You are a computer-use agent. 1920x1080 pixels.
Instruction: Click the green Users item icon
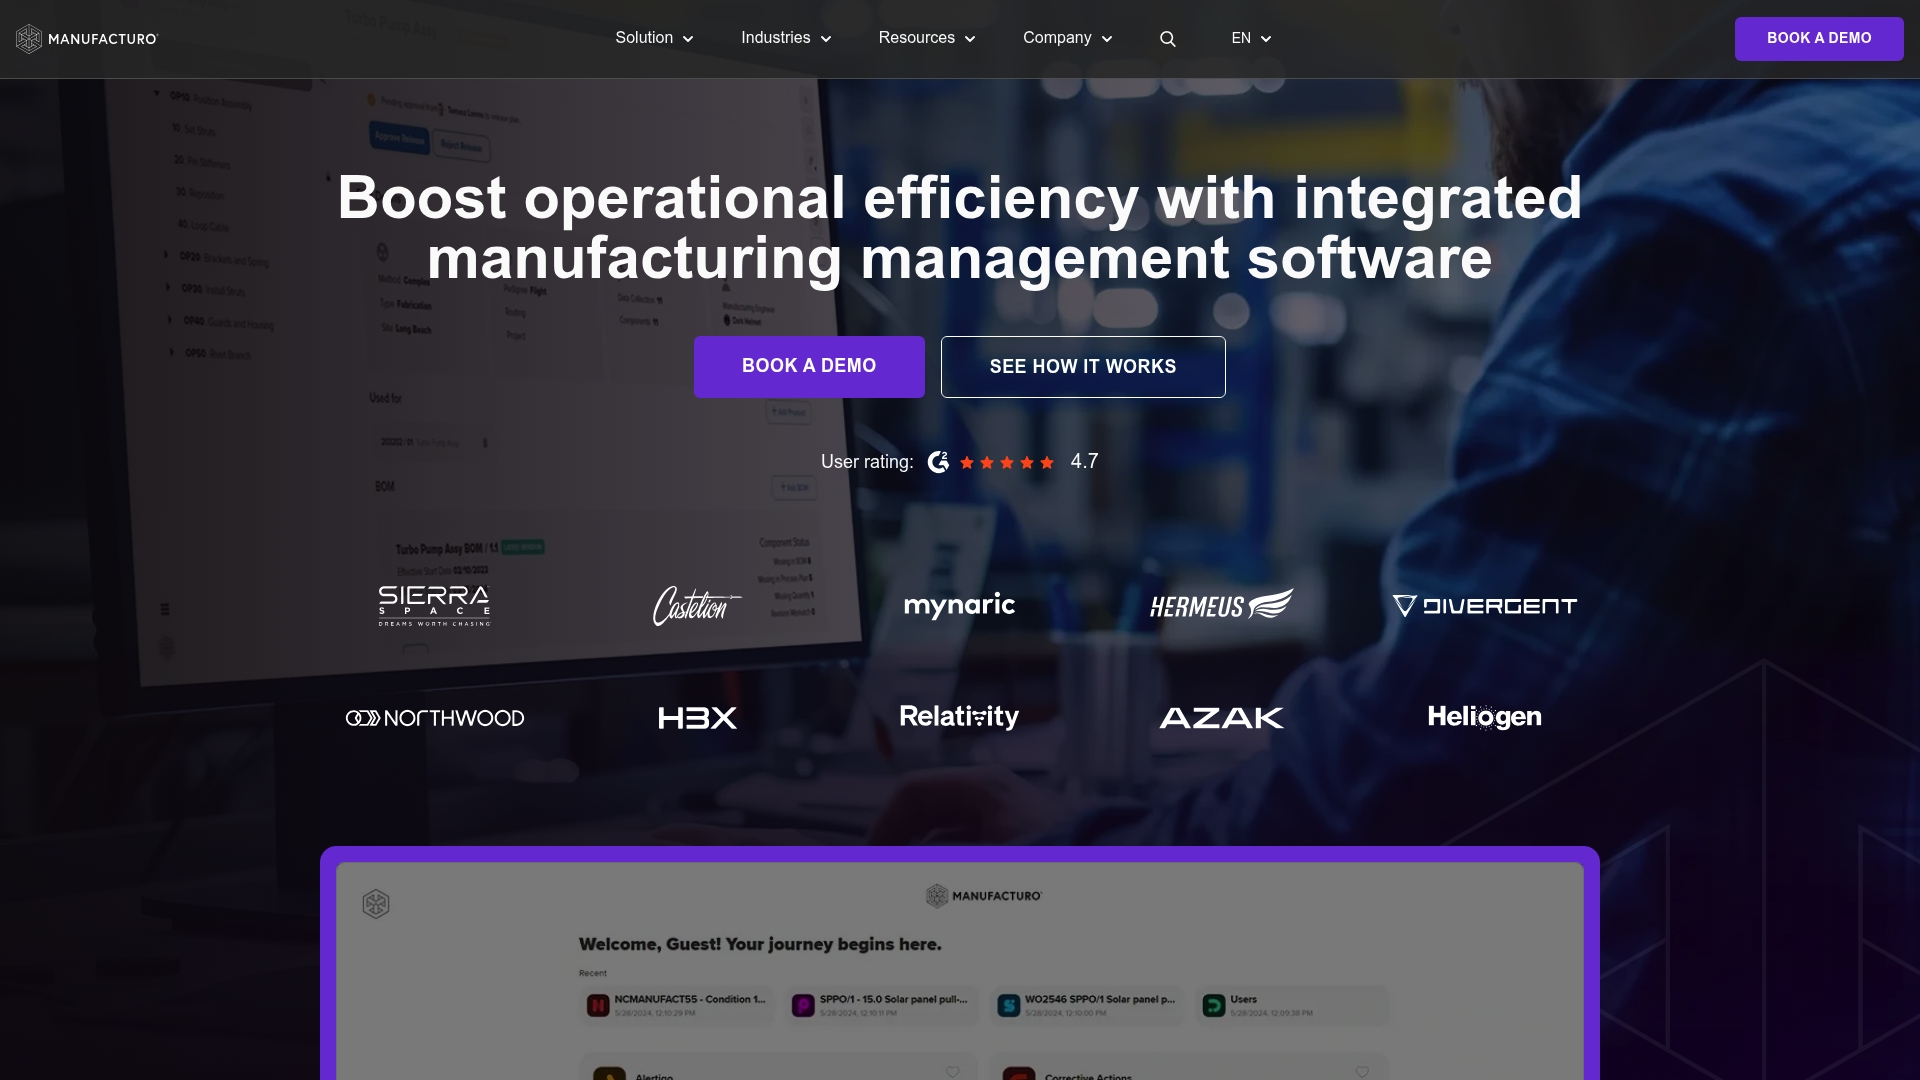point(1214,1006)
